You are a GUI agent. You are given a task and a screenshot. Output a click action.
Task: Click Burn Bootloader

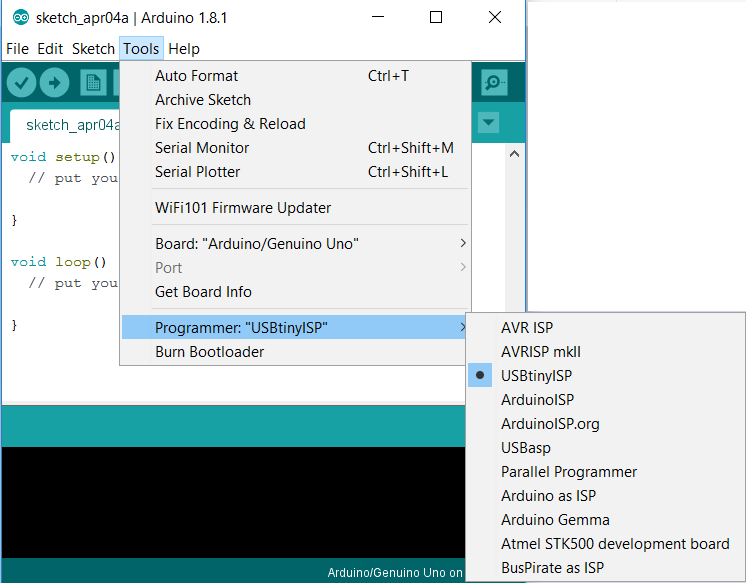[x=294, y=352]
